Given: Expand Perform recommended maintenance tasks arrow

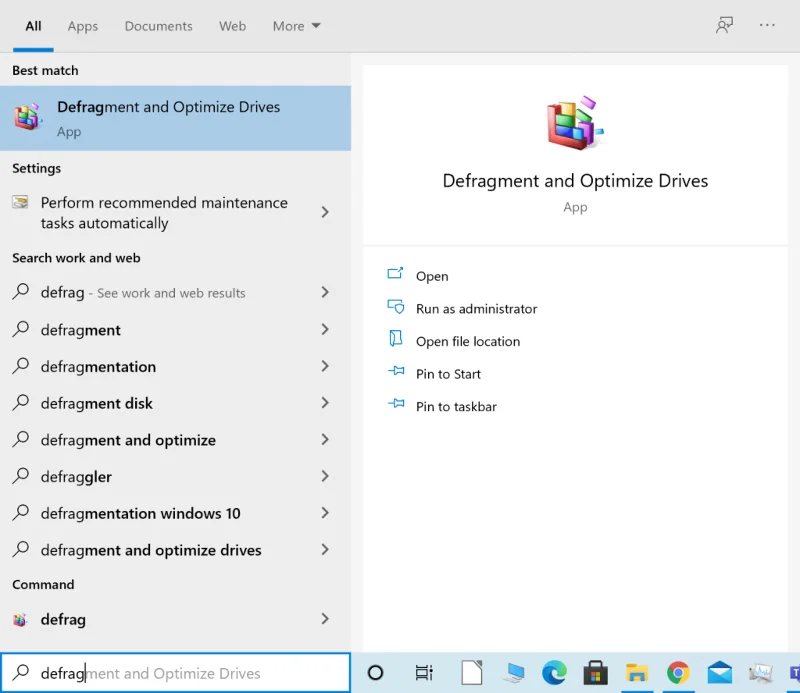Looking at the screenshot, I should pos(325,212).
